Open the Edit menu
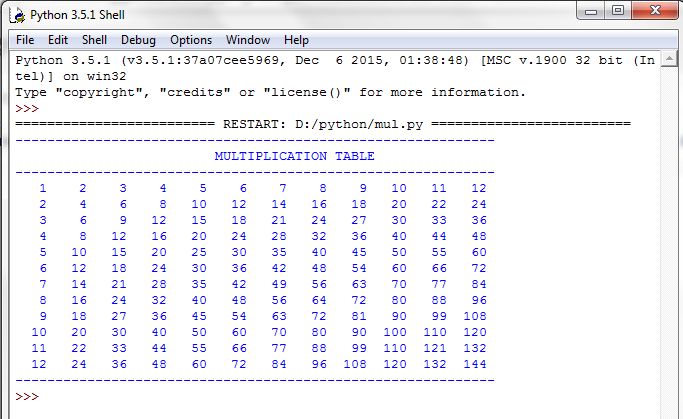Viewport: 683px width, 419px height. click(58, 40)
